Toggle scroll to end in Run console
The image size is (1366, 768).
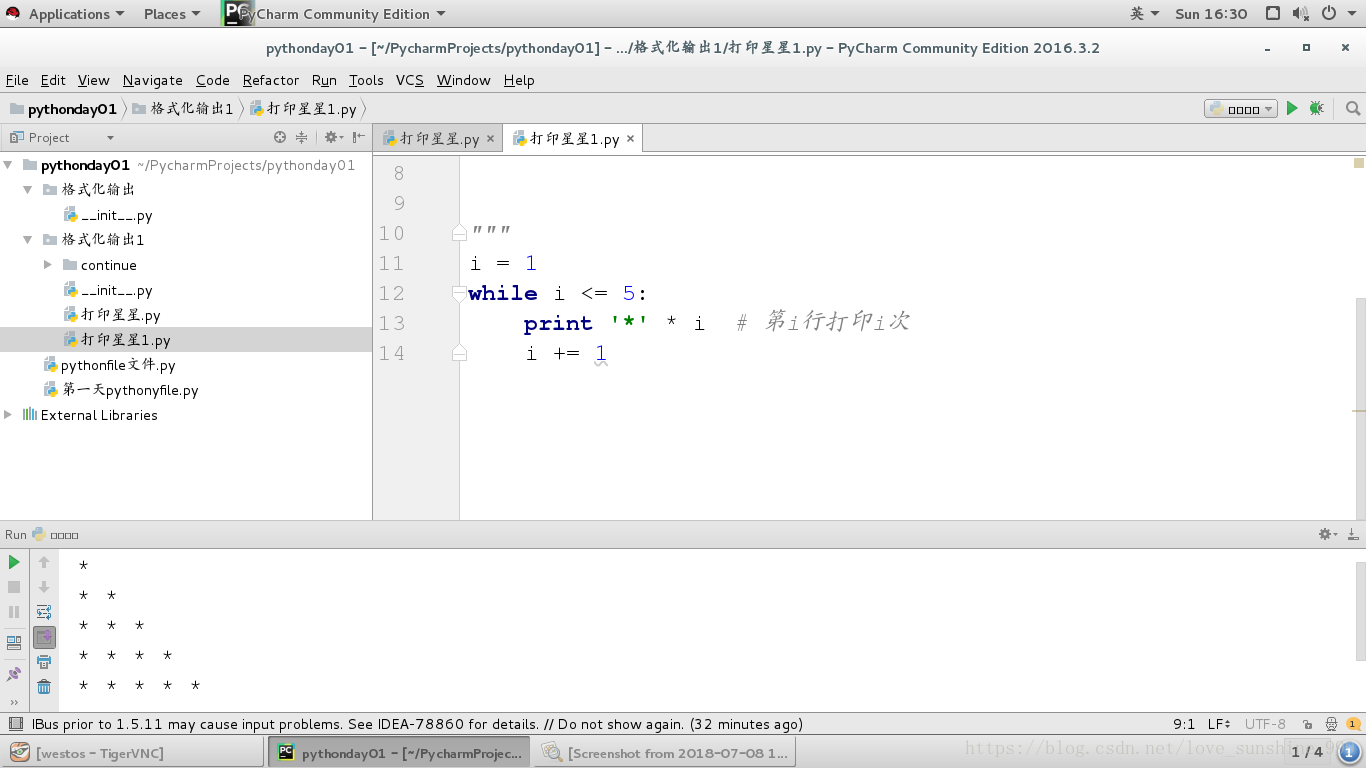click(x=44, y=637)
